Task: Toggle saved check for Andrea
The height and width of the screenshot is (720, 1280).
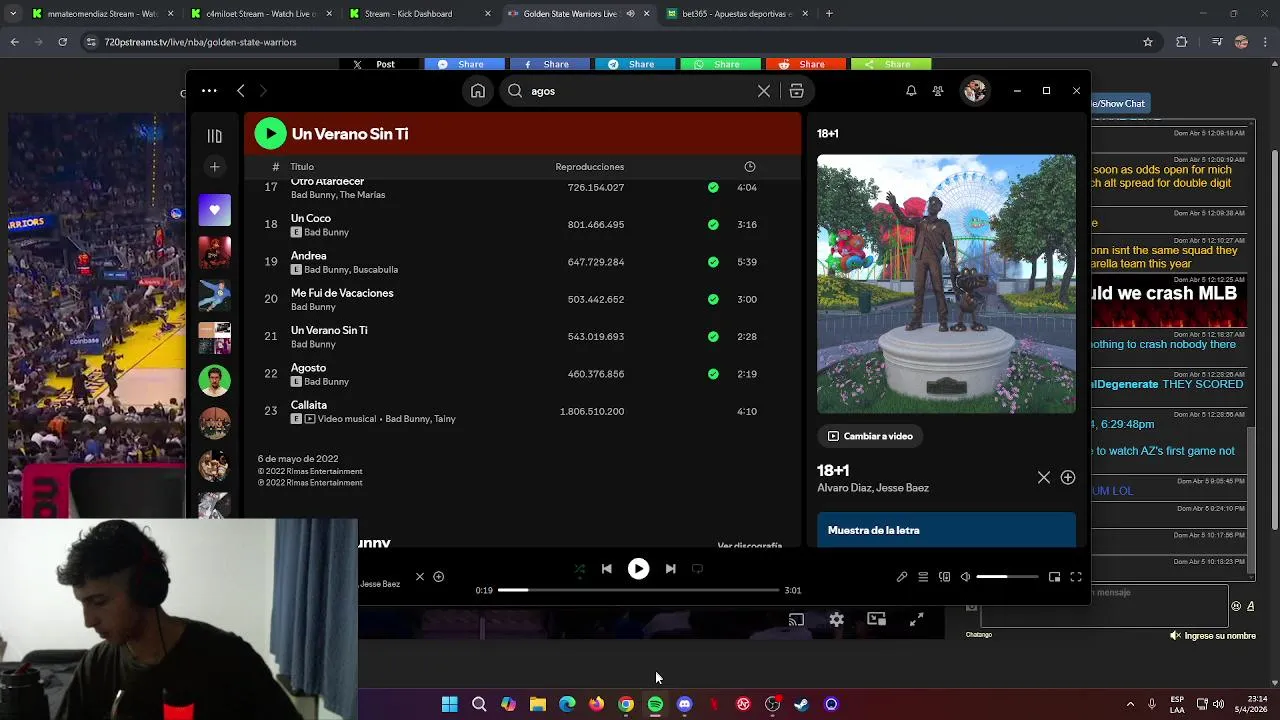Action: point(713,262)
